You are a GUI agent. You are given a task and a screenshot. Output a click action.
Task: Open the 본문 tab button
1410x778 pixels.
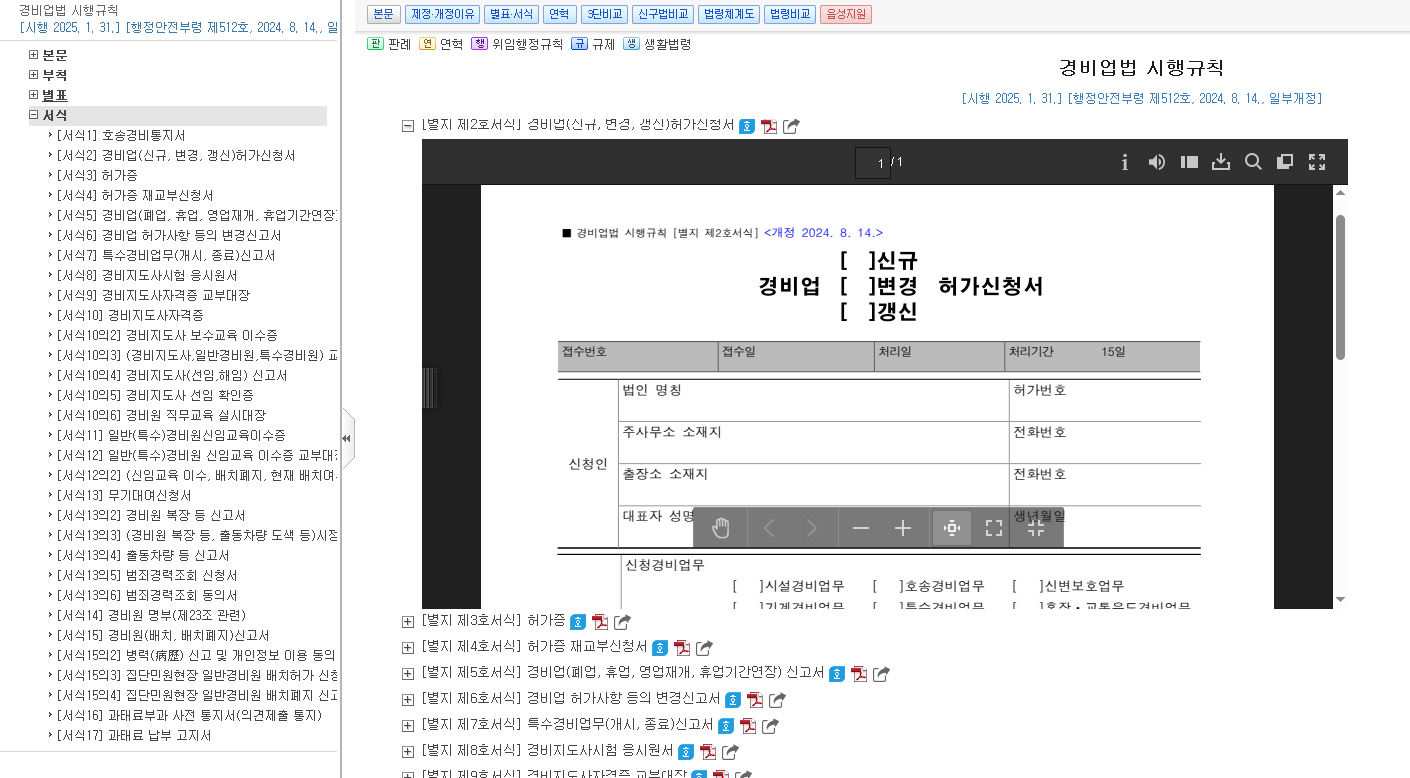384,14
